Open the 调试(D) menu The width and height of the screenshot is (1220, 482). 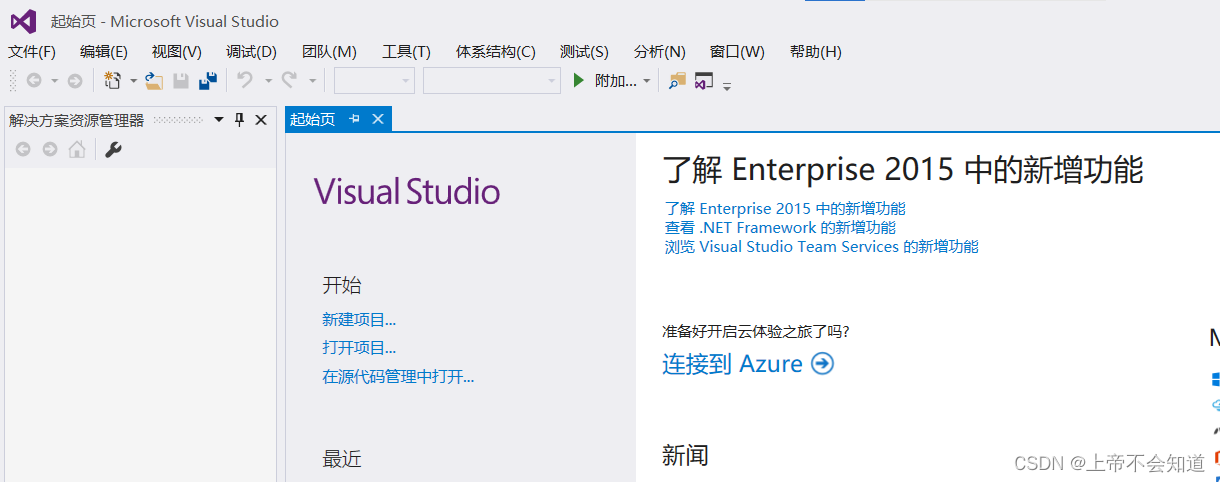pos(251,52)
